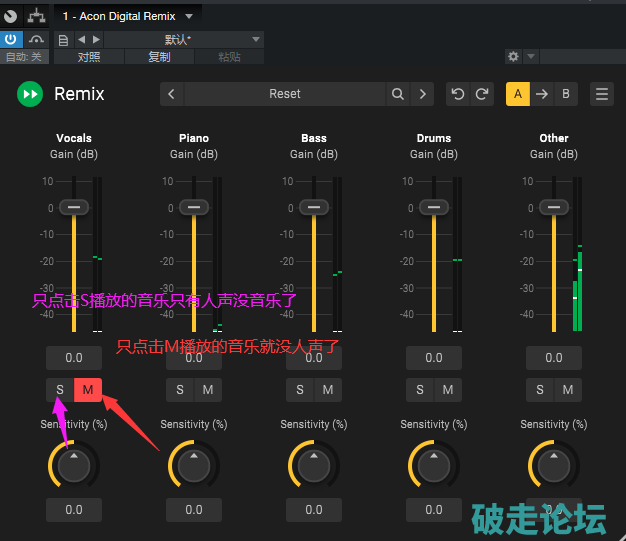Open the preset search magnifier
The height and width of the screenshot is (541, 626).
click(398, 94)
